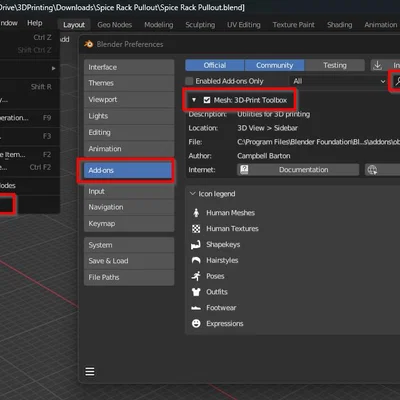The height and width of the screenshot is (400, 400).
Task: Click the Human Meshes legend icon
Action: pyautogui.click(x=196, y=213)
